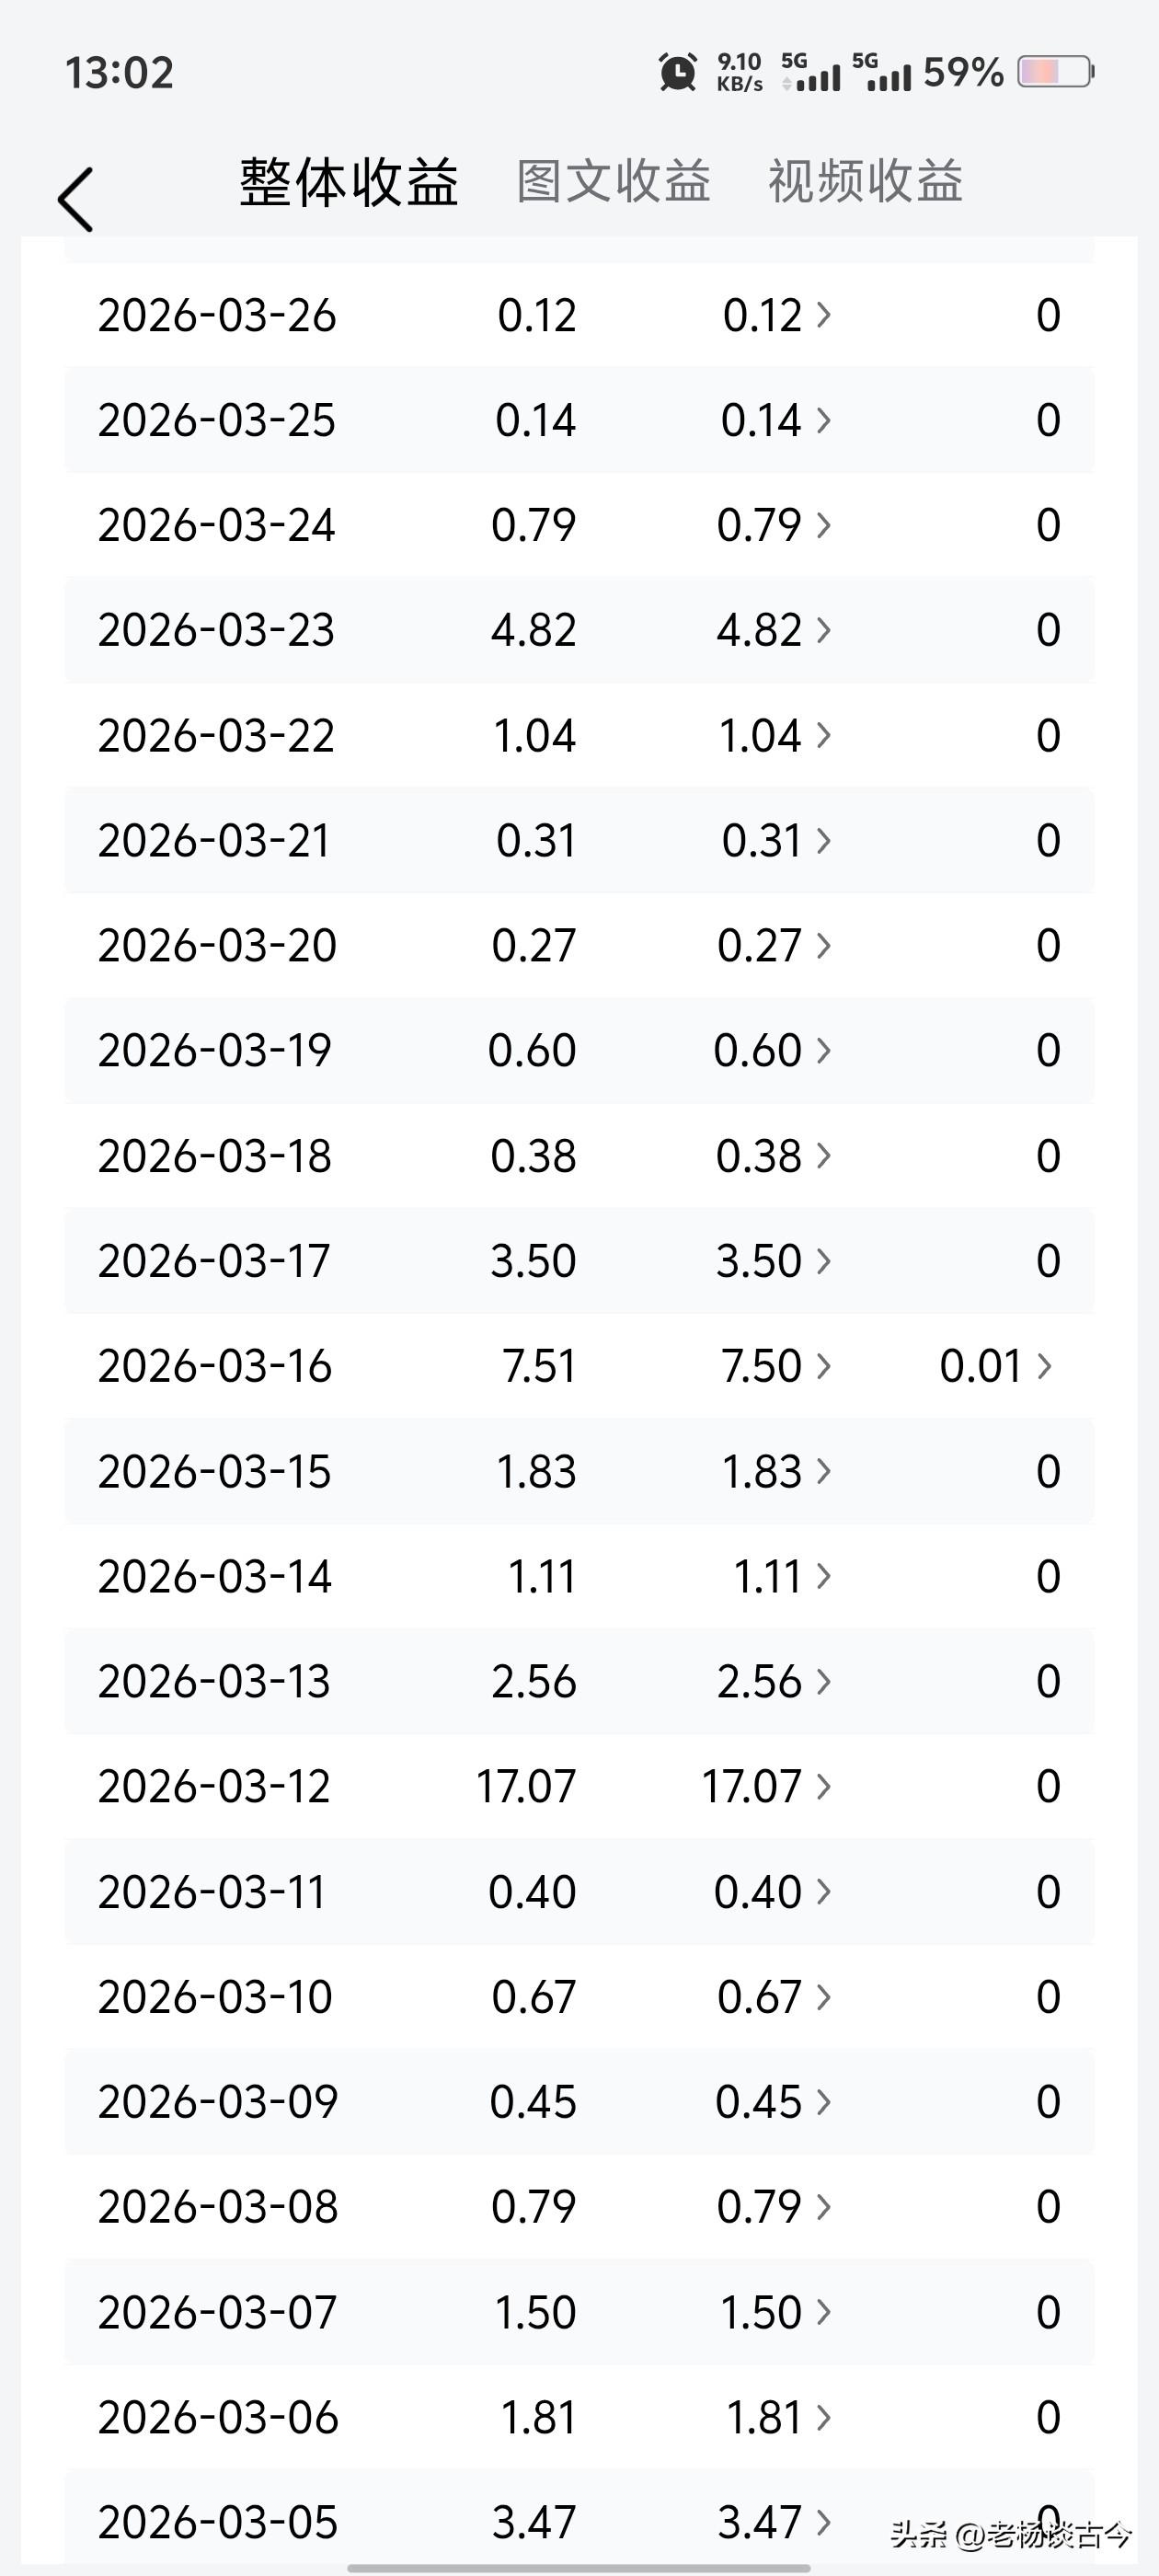Tap the bottom home gesture bar
Viewport: 1159px width, 2576px height.
[579, 2568]
